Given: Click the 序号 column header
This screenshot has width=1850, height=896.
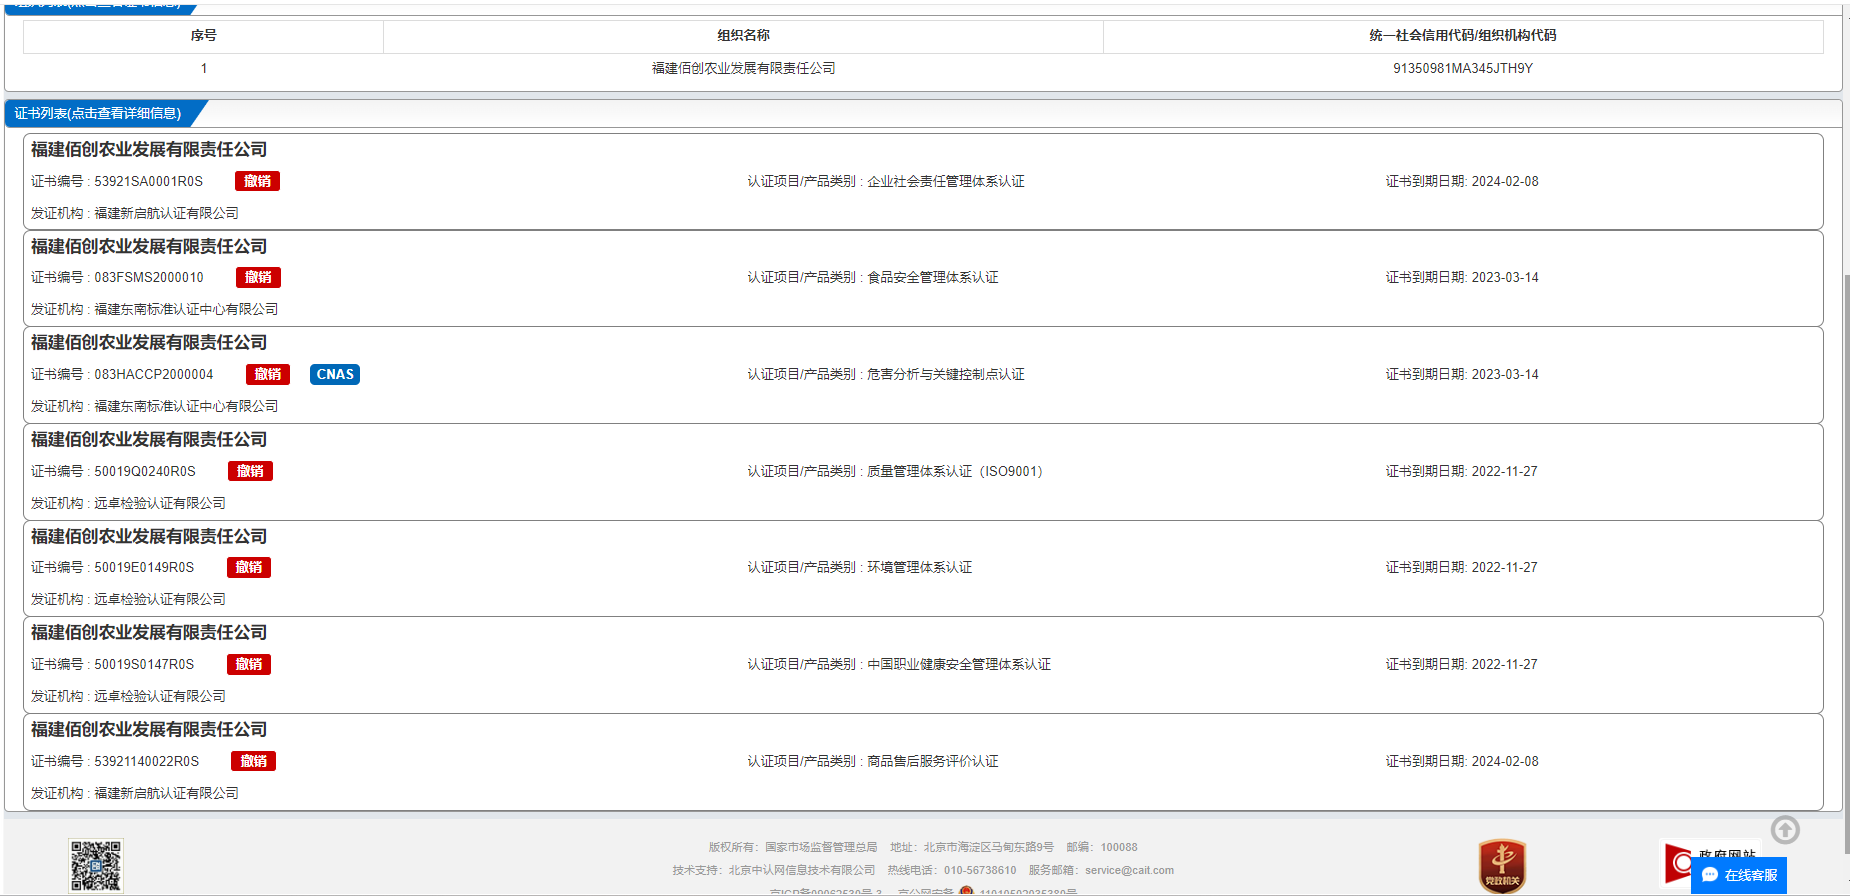Looking at the screenshot, I should coord(204,35).
